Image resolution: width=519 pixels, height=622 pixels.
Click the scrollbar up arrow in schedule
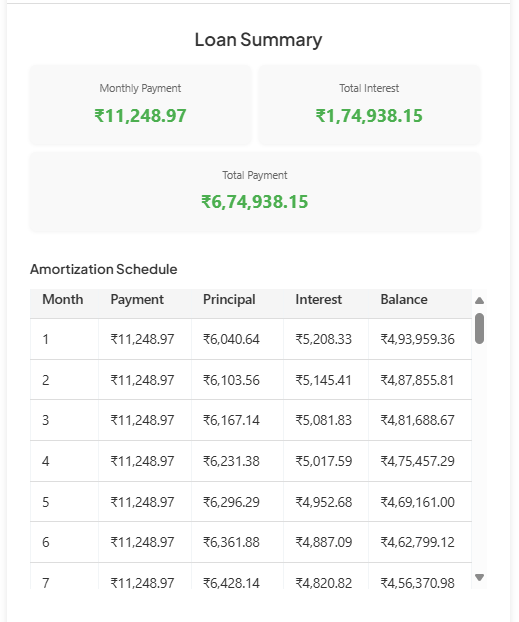[479, 301]
